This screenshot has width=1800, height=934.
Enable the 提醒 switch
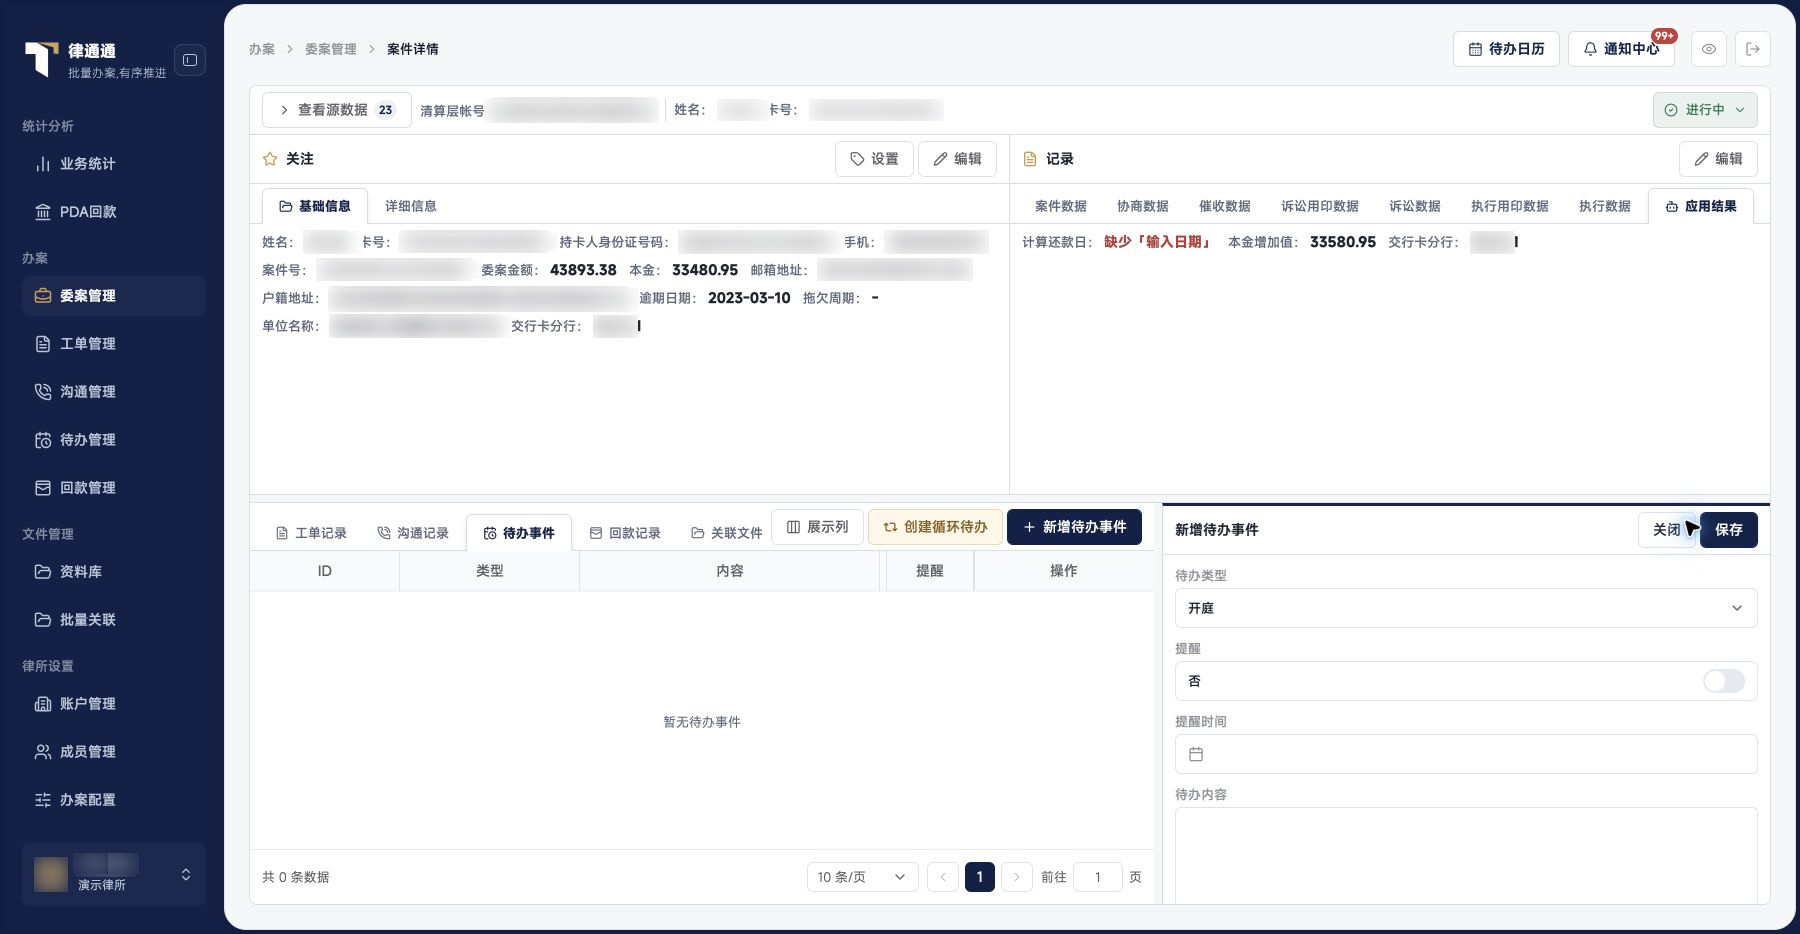click(1724, 681)
